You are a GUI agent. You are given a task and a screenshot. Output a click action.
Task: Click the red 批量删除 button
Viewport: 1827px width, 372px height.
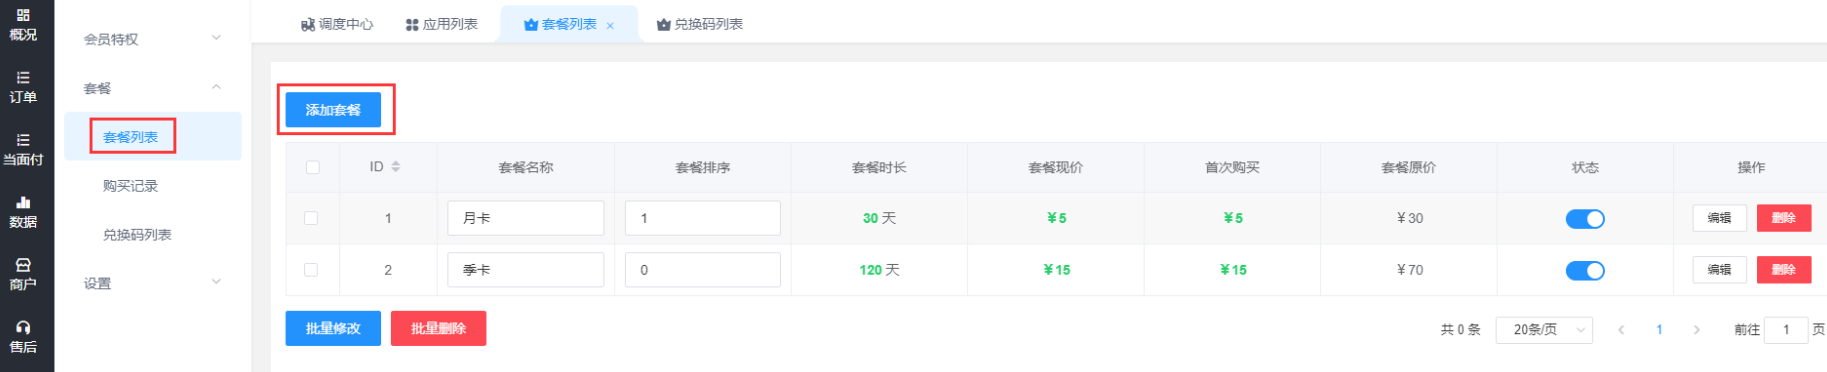[438, 328]
